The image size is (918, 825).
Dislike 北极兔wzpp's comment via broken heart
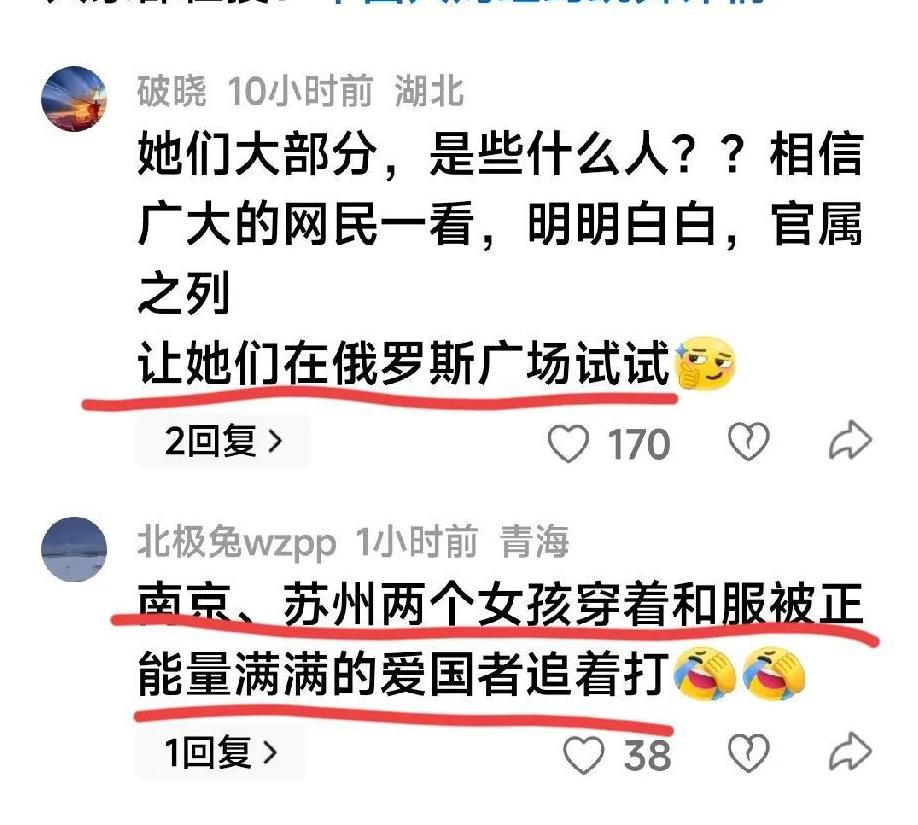point(748,752)
